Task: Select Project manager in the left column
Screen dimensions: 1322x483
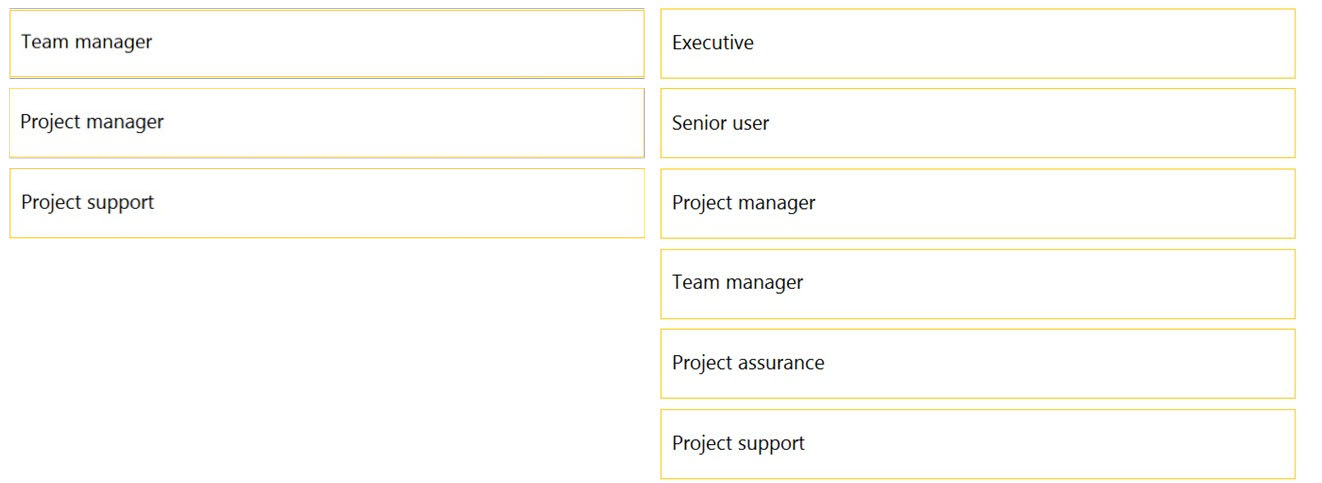Action: [x=327, y=123]
